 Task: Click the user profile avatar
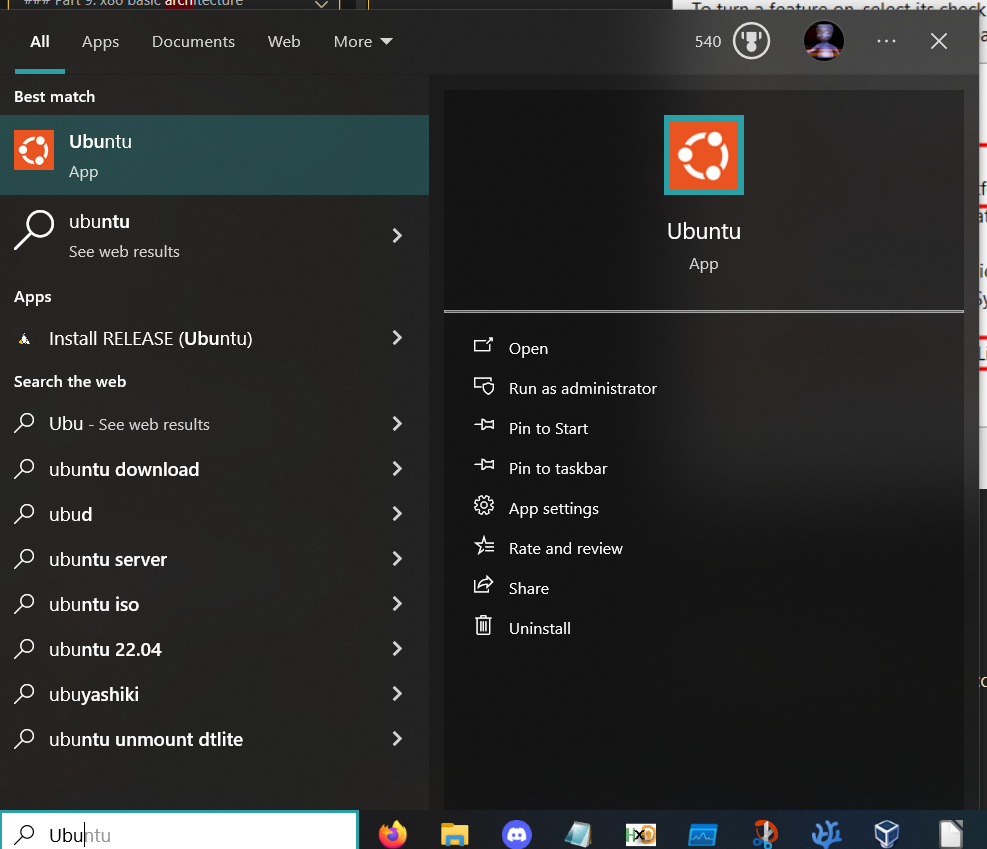click(824, 41)
